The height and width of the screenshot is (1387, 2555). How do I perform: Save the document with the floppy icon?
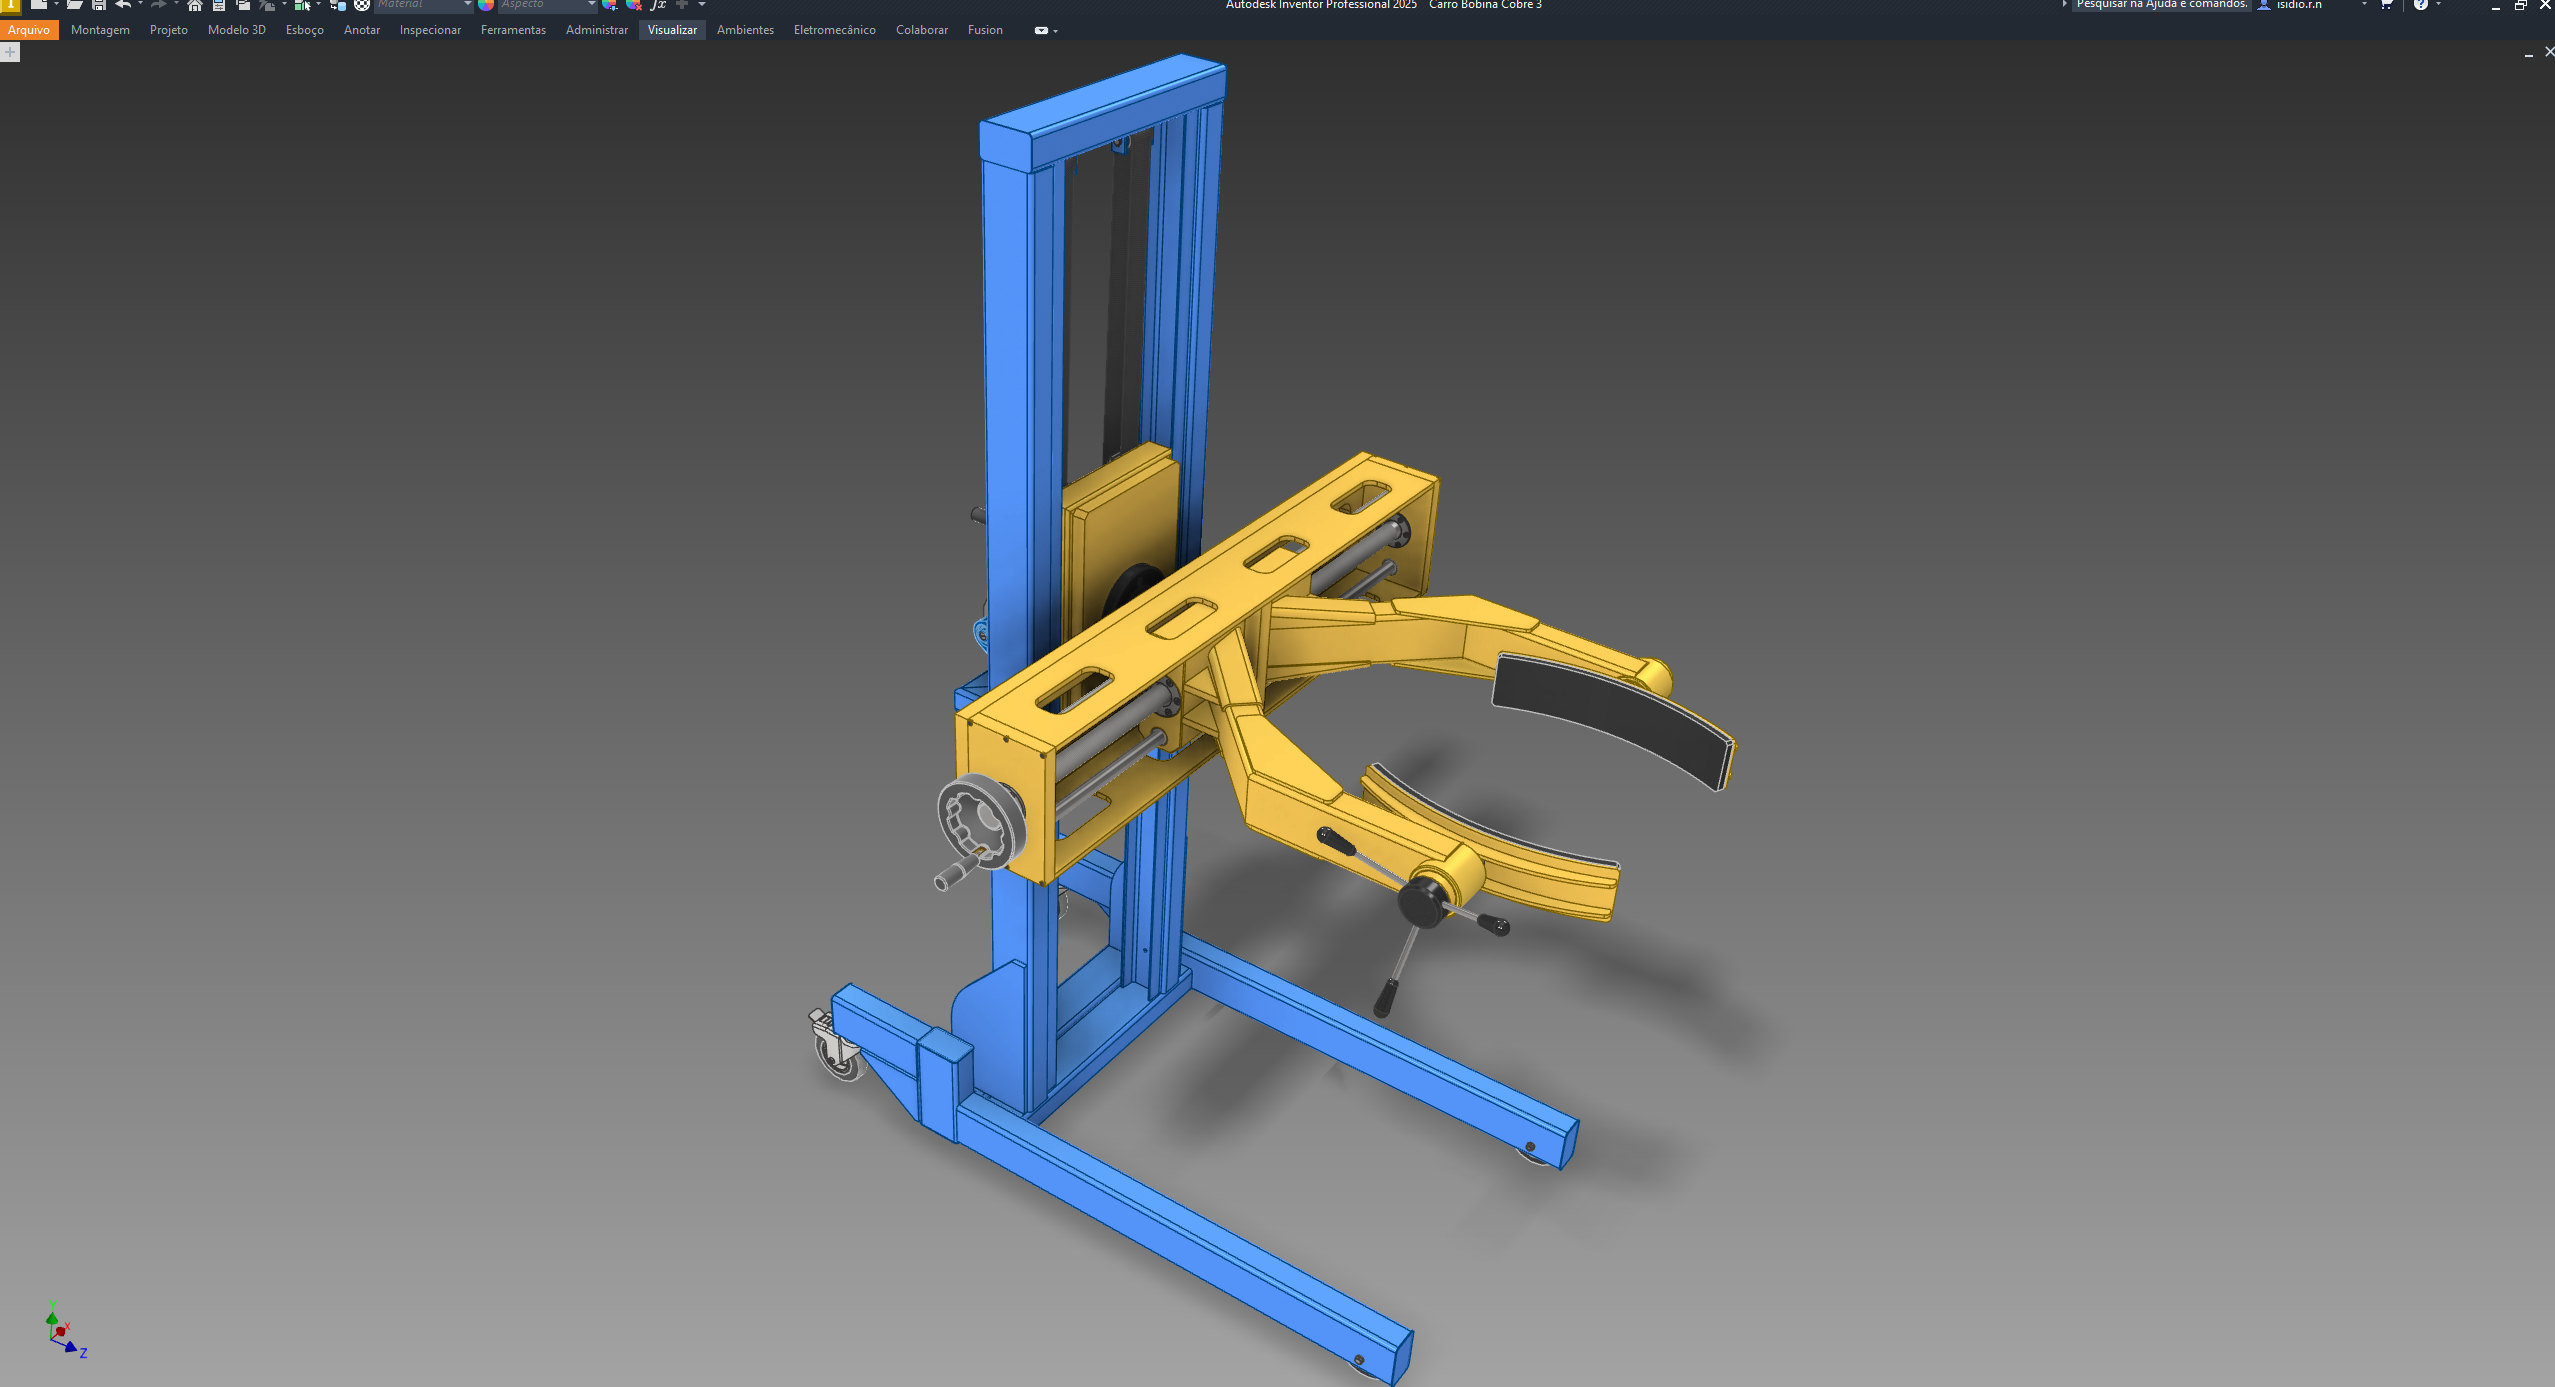tap(99, 5)
